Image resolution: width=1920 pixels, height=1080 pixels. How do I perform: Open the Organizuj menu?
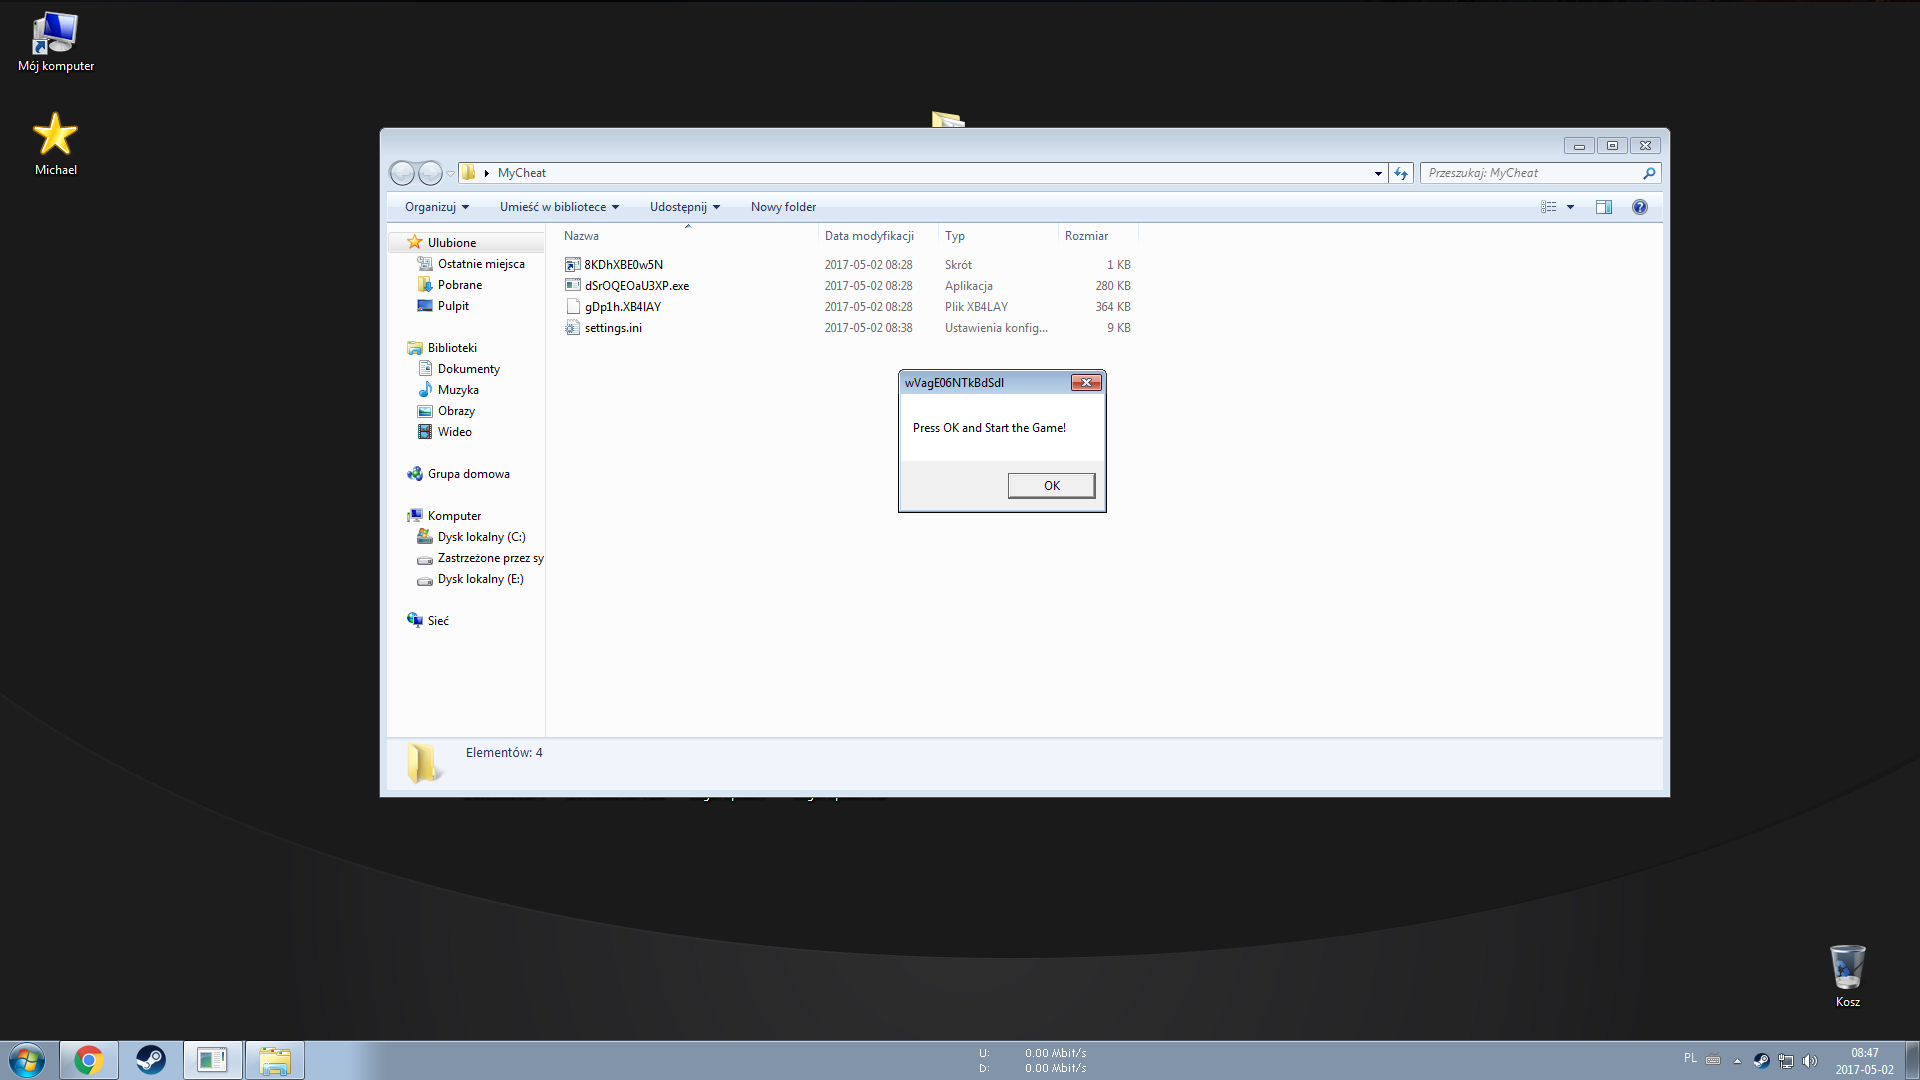(x=437, y=207)
